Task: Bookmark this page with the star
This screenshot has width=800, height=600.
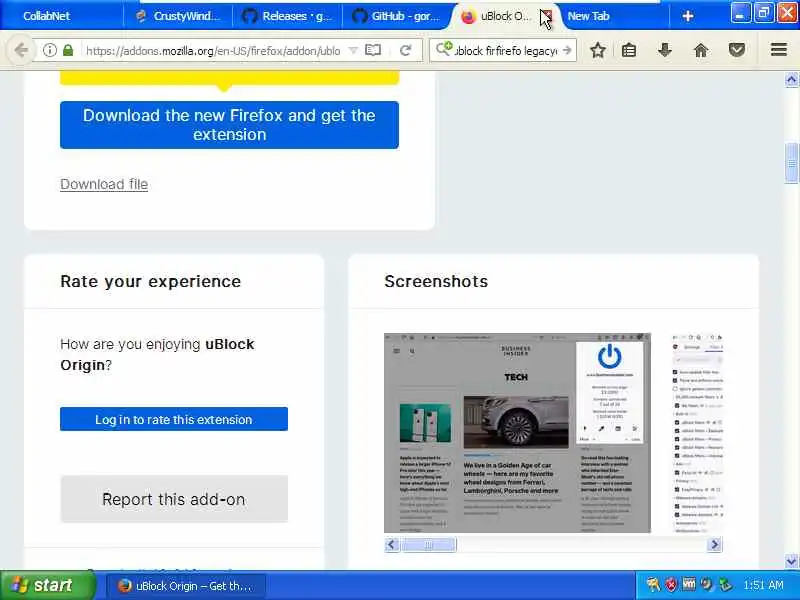Action: [x=597, y=50]
